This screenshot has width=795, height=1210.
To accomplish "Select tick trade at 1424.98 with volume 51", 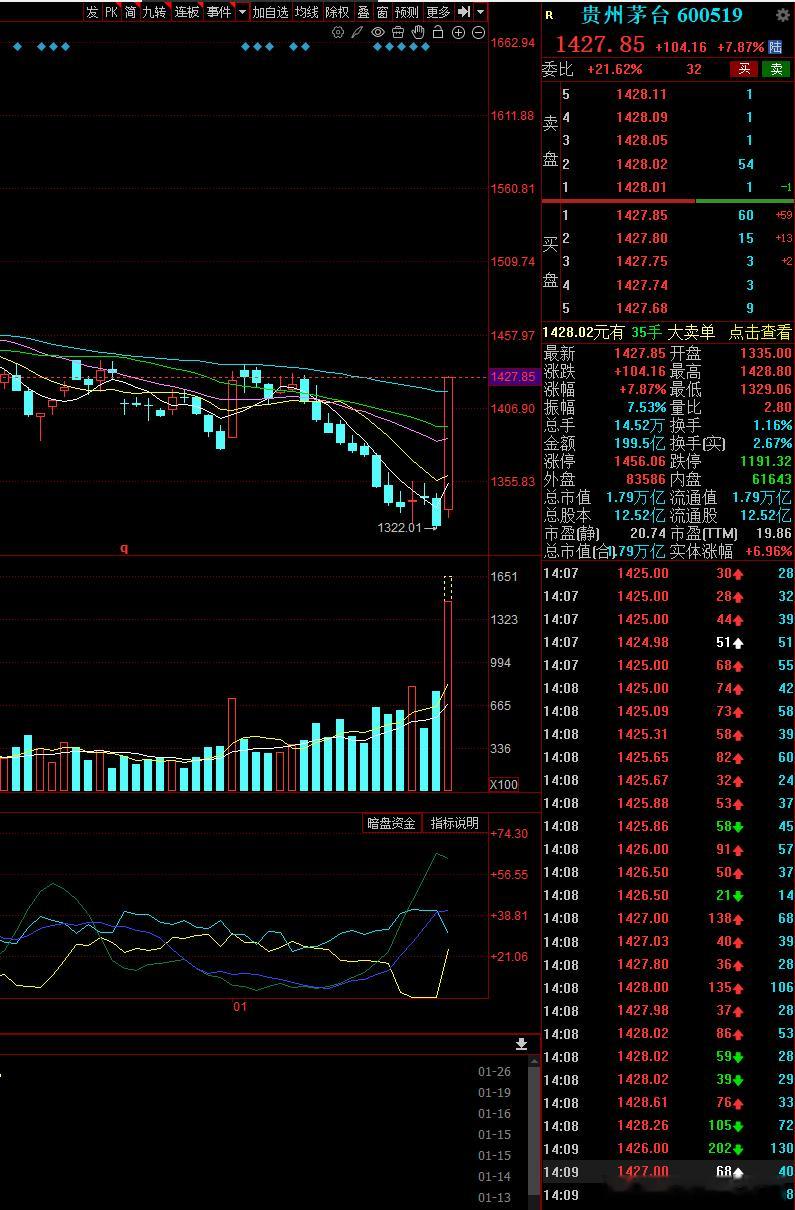I will [x=667, y=642].
